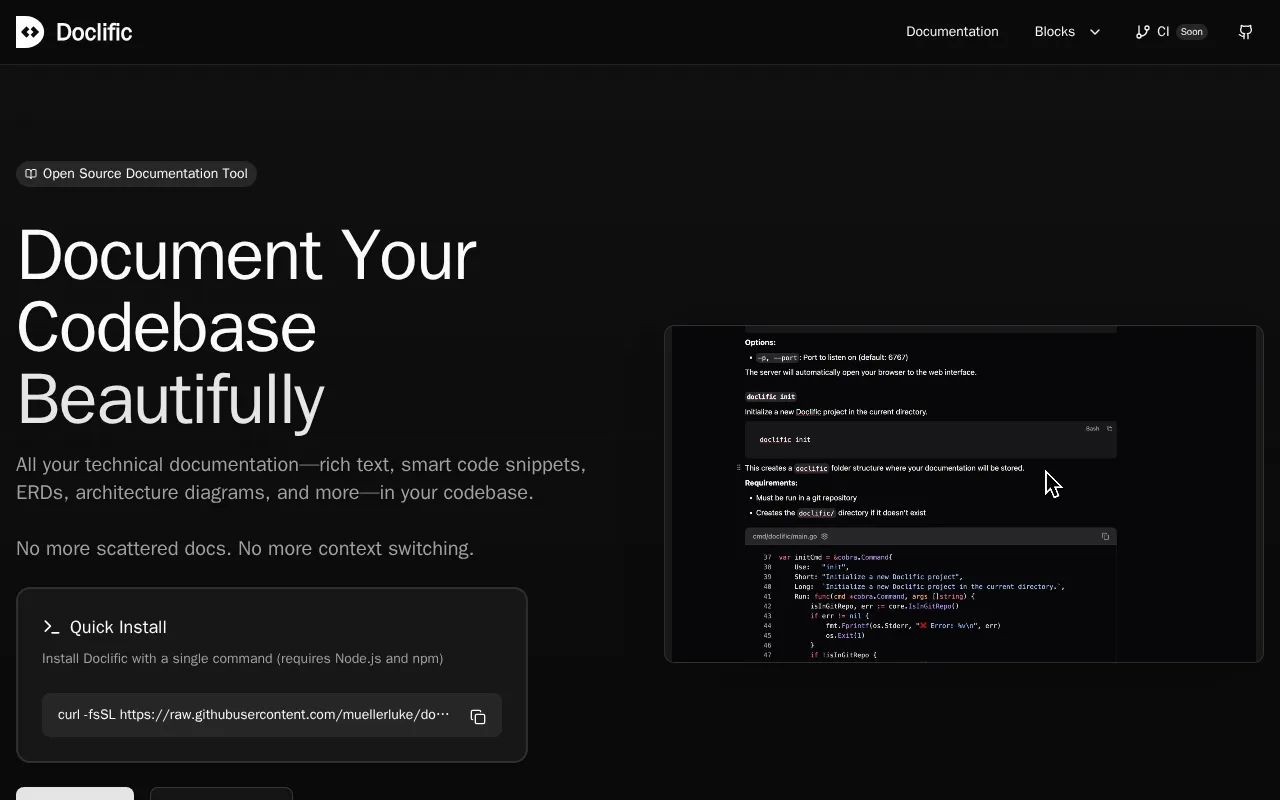Open the GitHub repository icon
Image resolution: width=1280 pixels, height=800 pixels.
point(1245,32)
